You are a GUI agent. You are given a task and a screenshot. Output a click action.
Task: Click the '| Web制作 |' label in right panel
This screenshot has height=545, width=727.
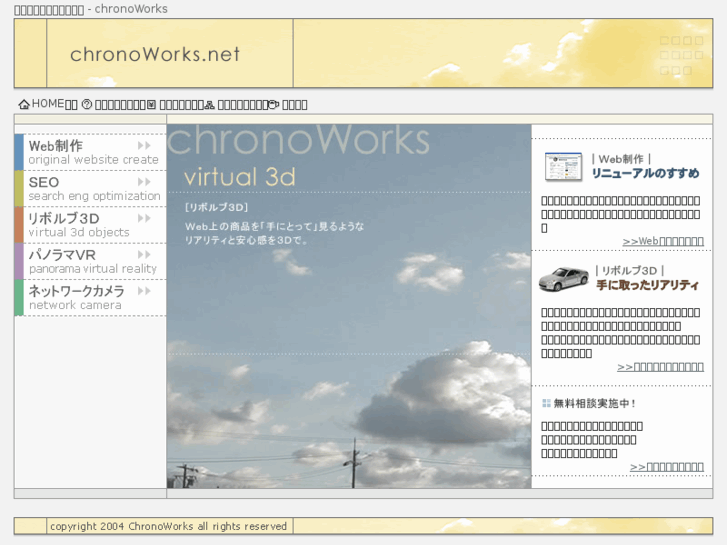point(621,159)
